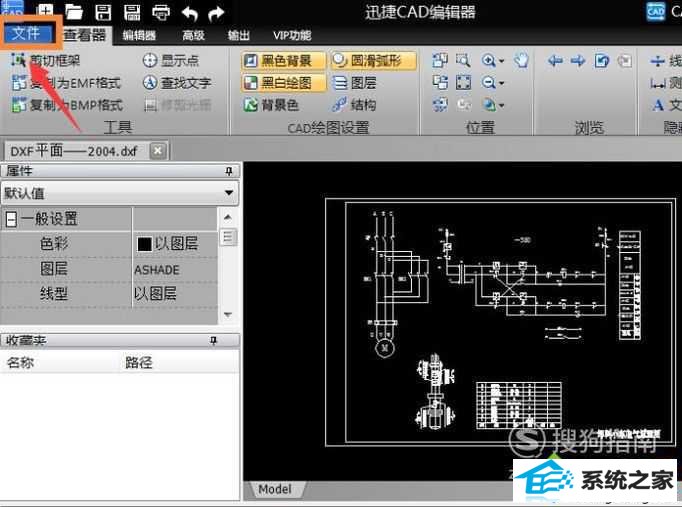Screen dimensions: 682x507
Task: Close the DXF平面——2004.dxf tab
Action: coord(157,151)
